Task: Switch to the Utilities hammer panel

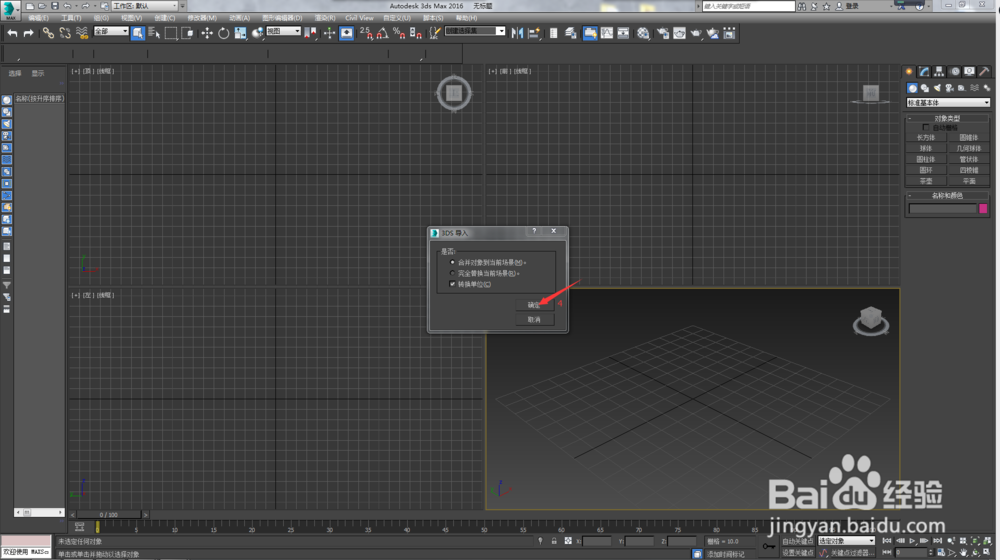Action: pyautogui.click(x=984, y=71)
